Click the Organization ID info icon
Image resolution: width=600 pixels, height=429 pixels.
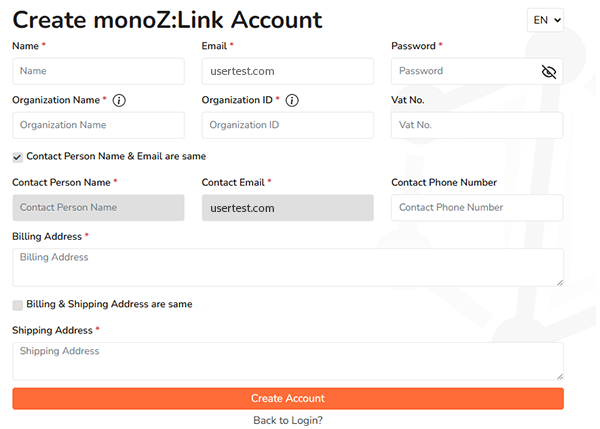pos(292,100)
